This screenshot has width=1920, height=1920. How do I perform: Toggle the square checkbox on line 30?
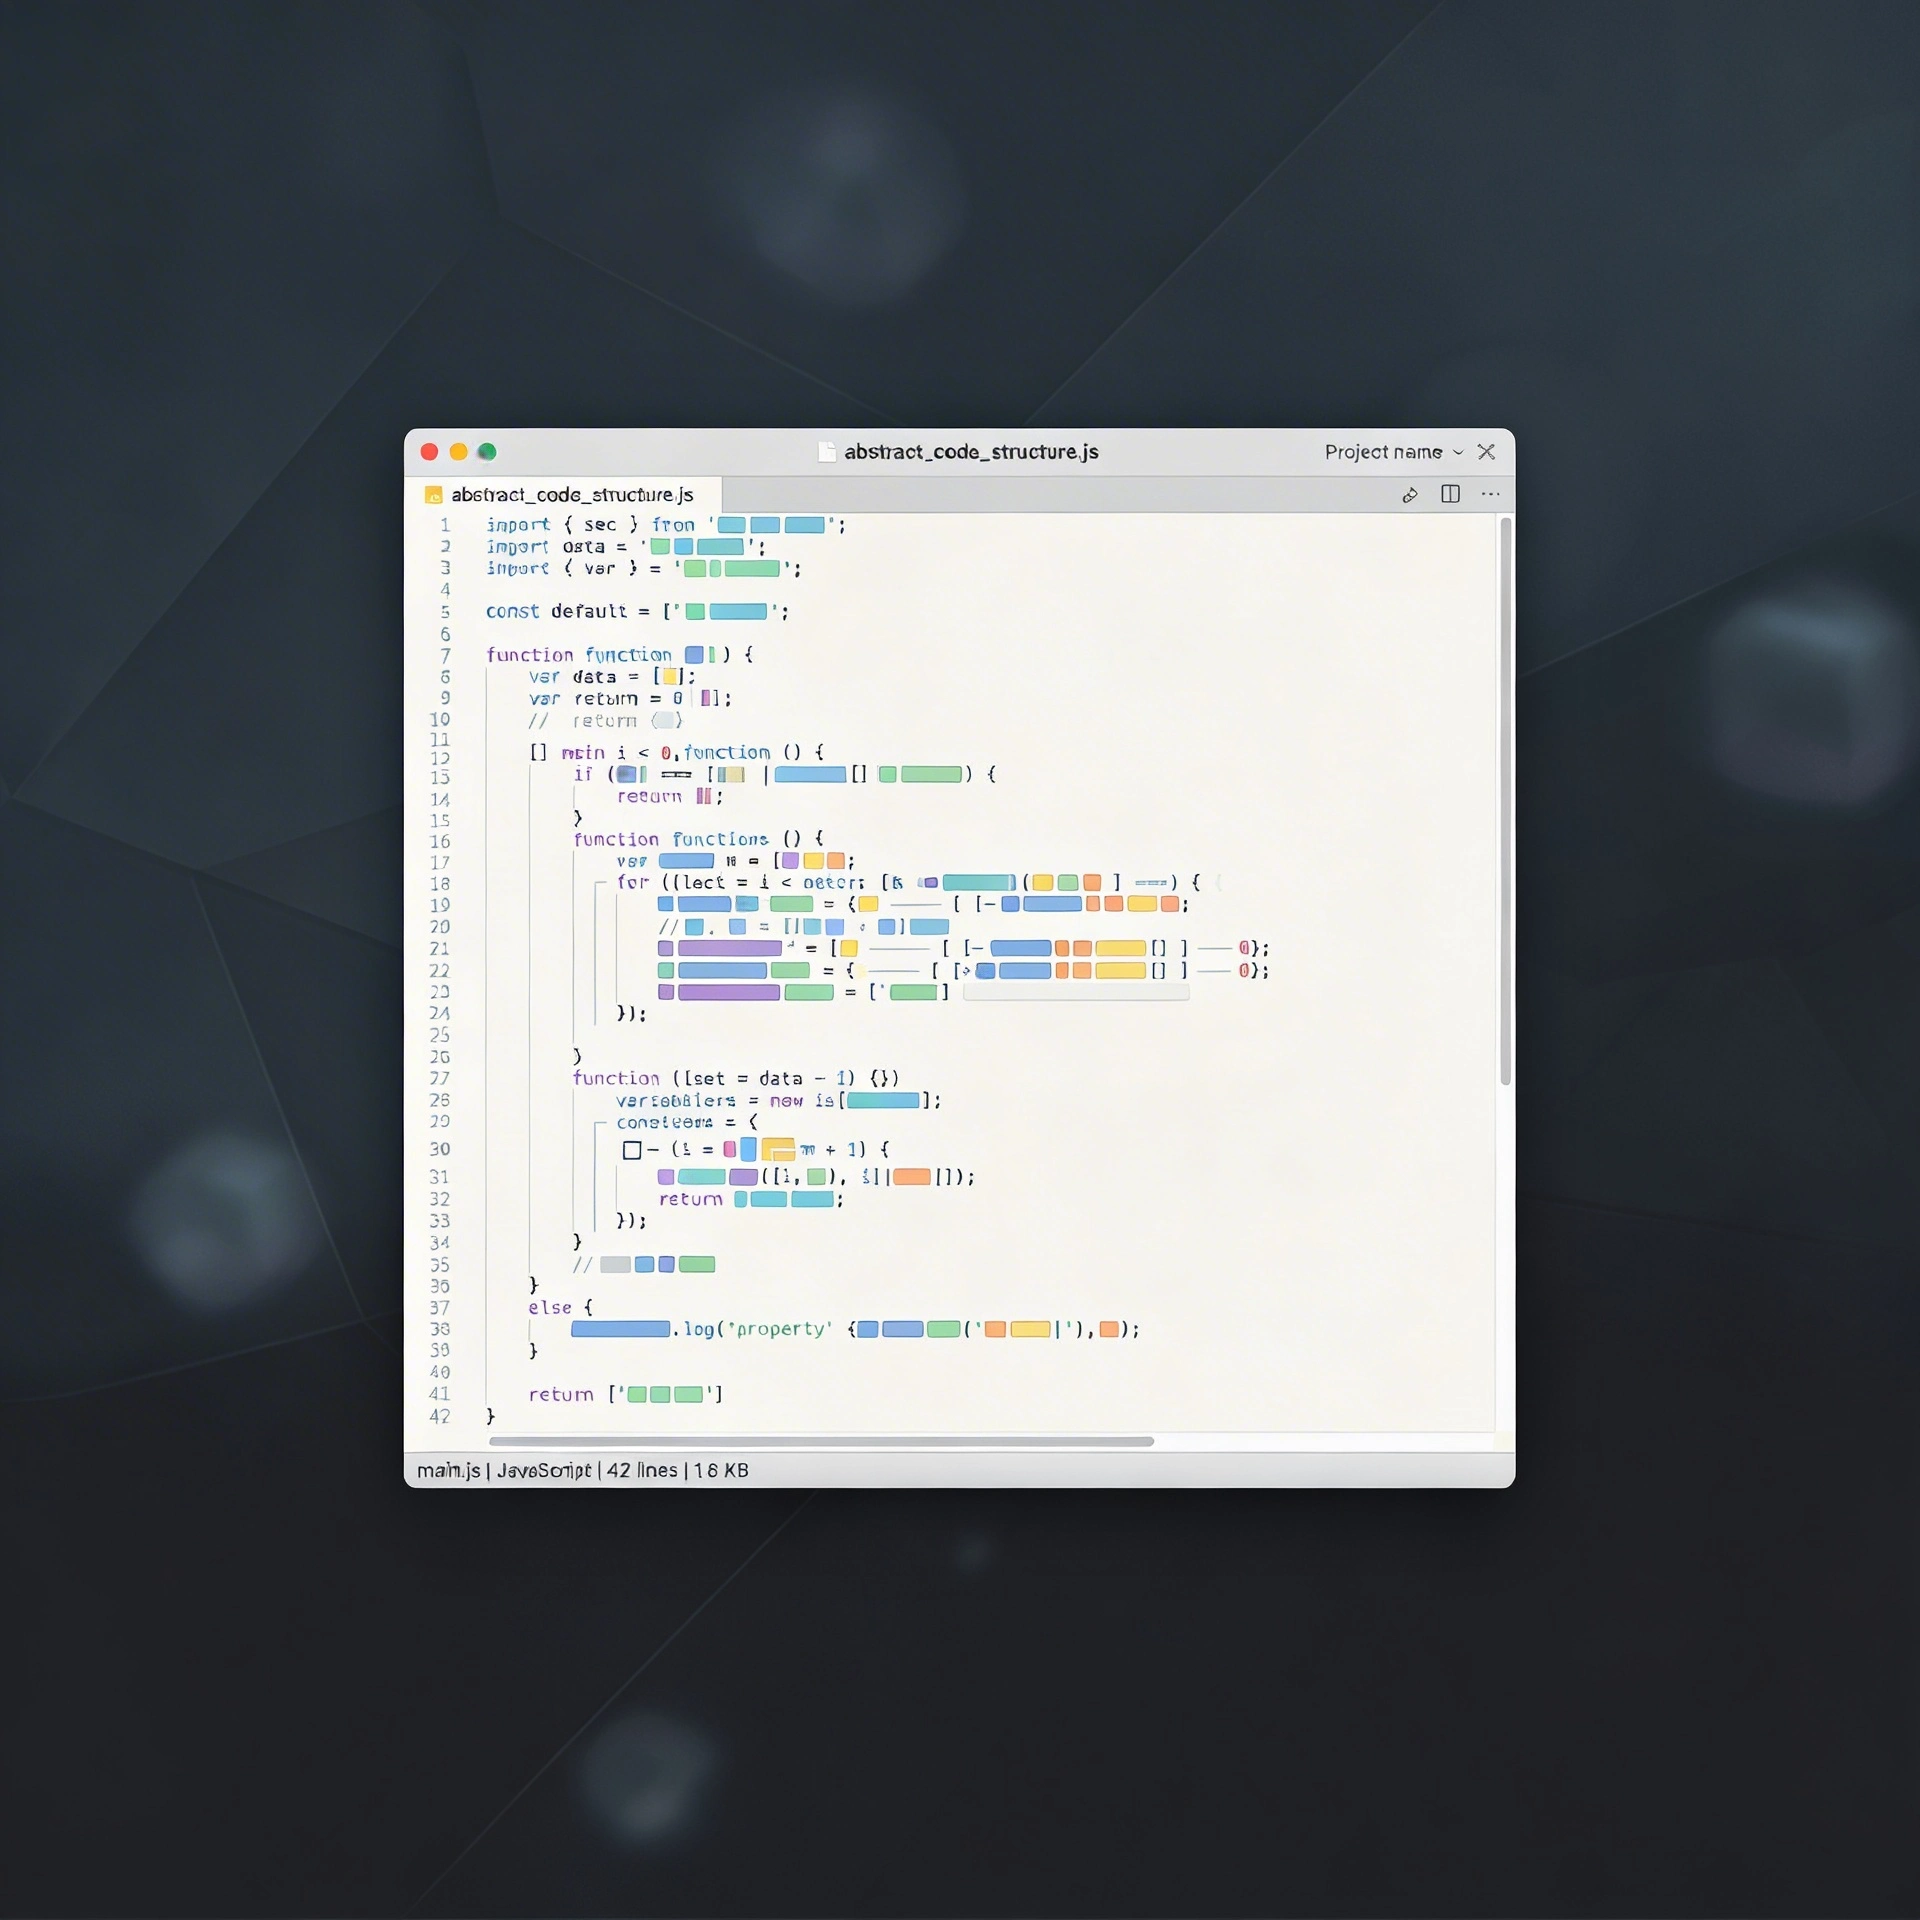pos(632,1150)
